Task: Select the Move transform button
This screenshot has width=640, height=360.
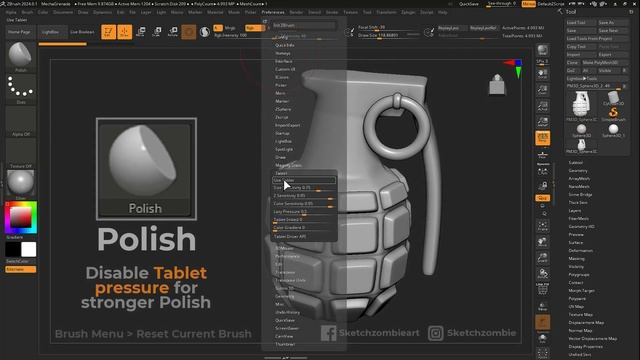Action: 141,32
